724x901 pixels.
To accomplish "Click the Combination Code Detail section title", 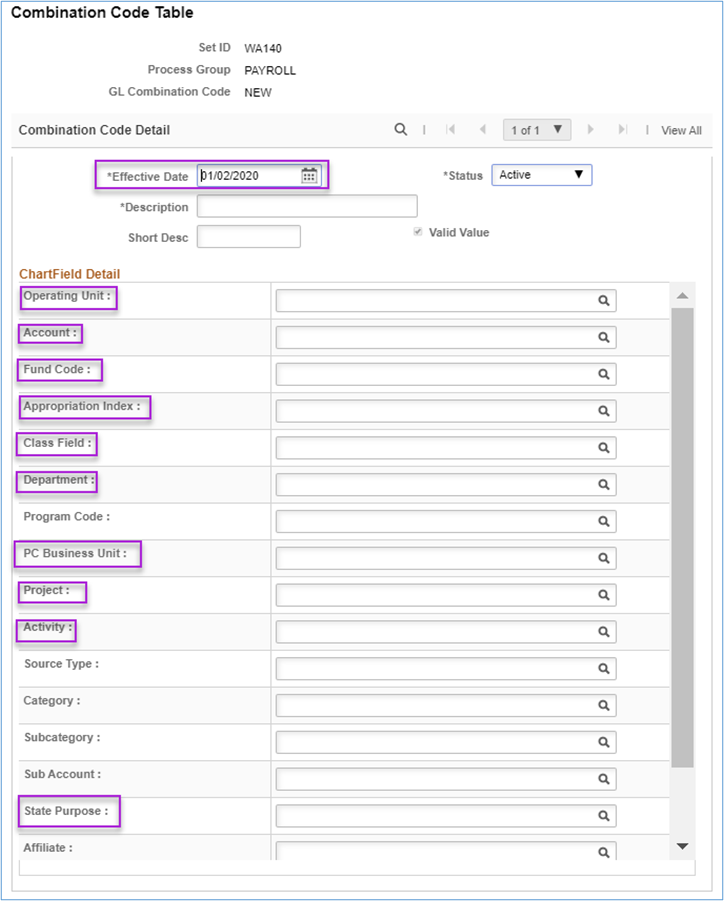I will 94,130.
